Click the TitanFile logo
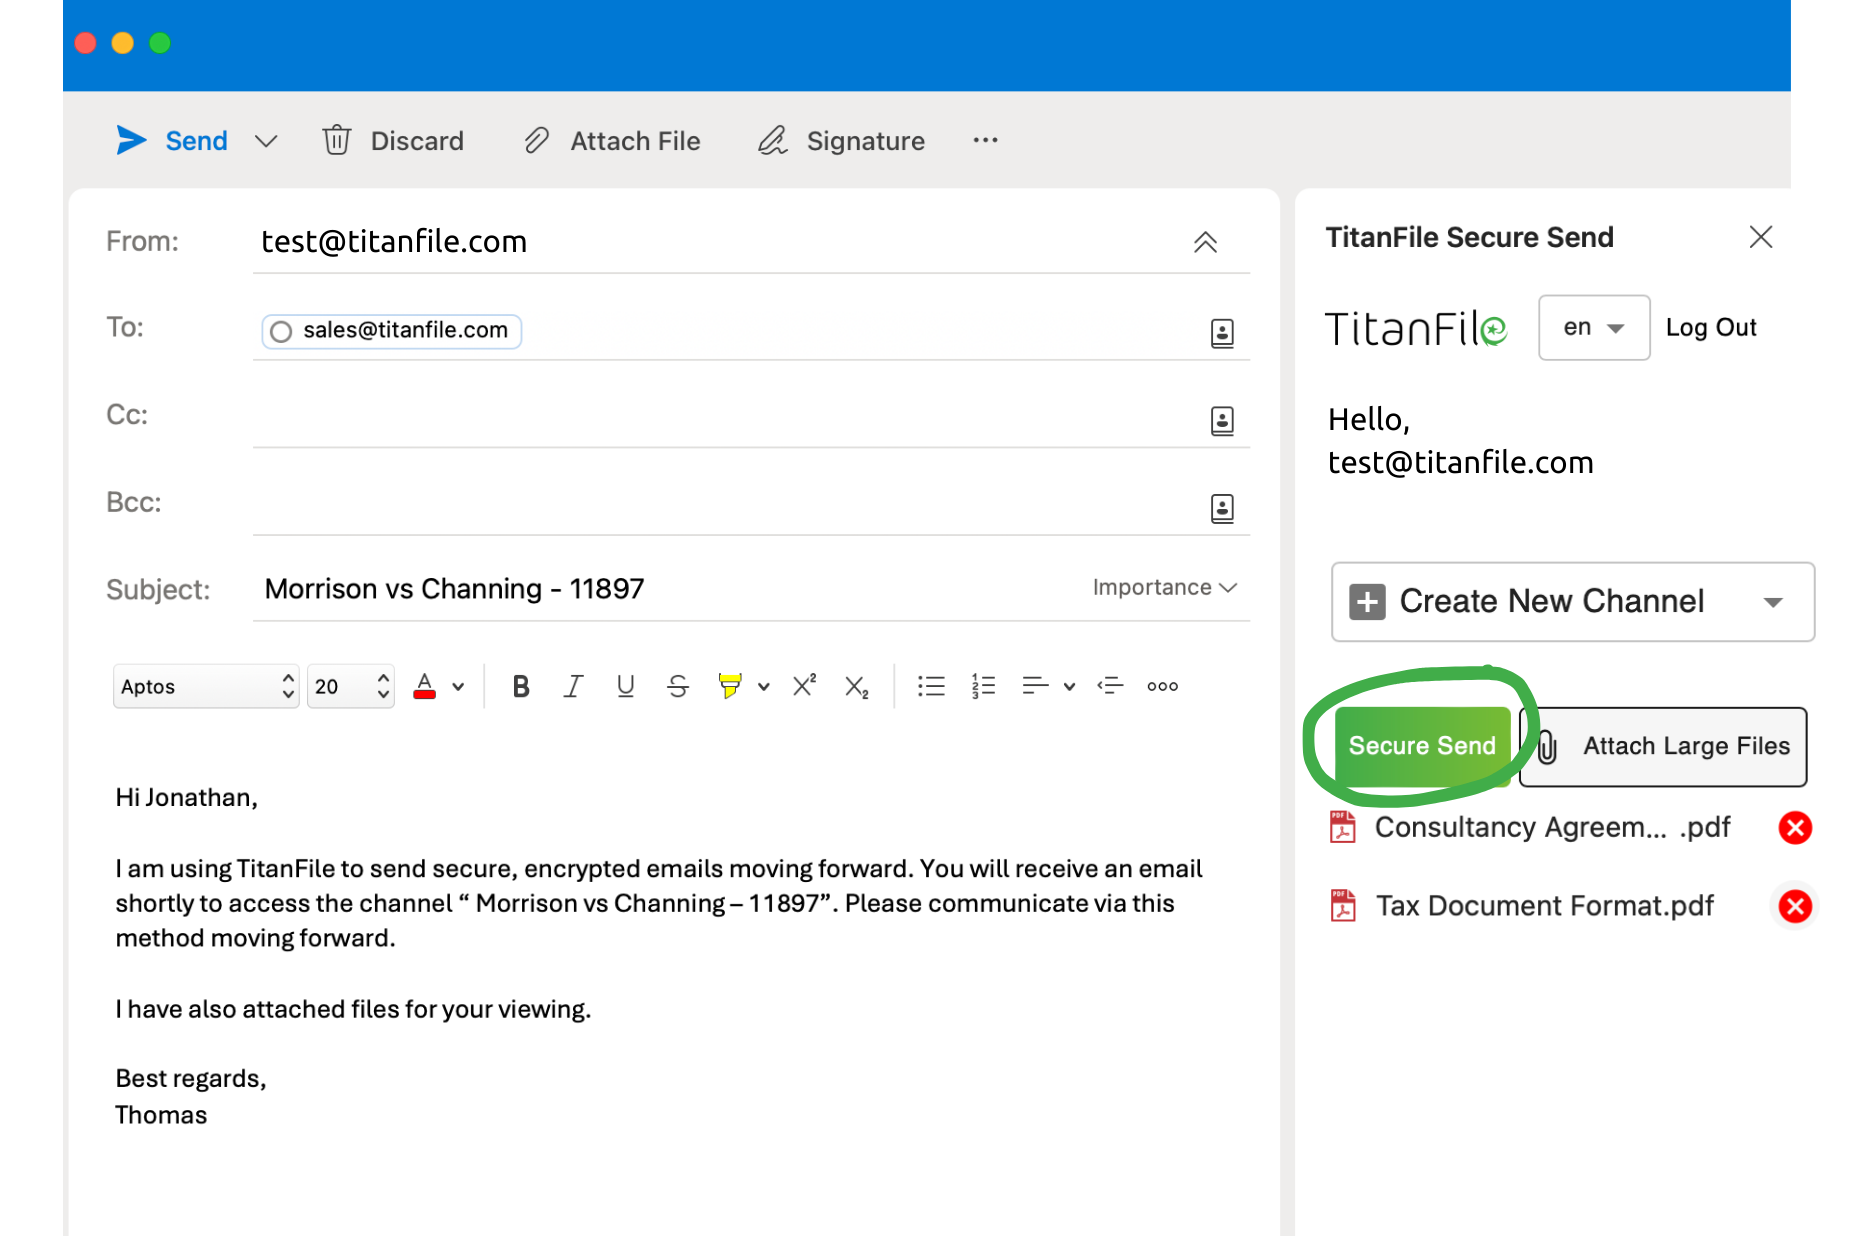1854x1236 pixels. point(1415,328)
